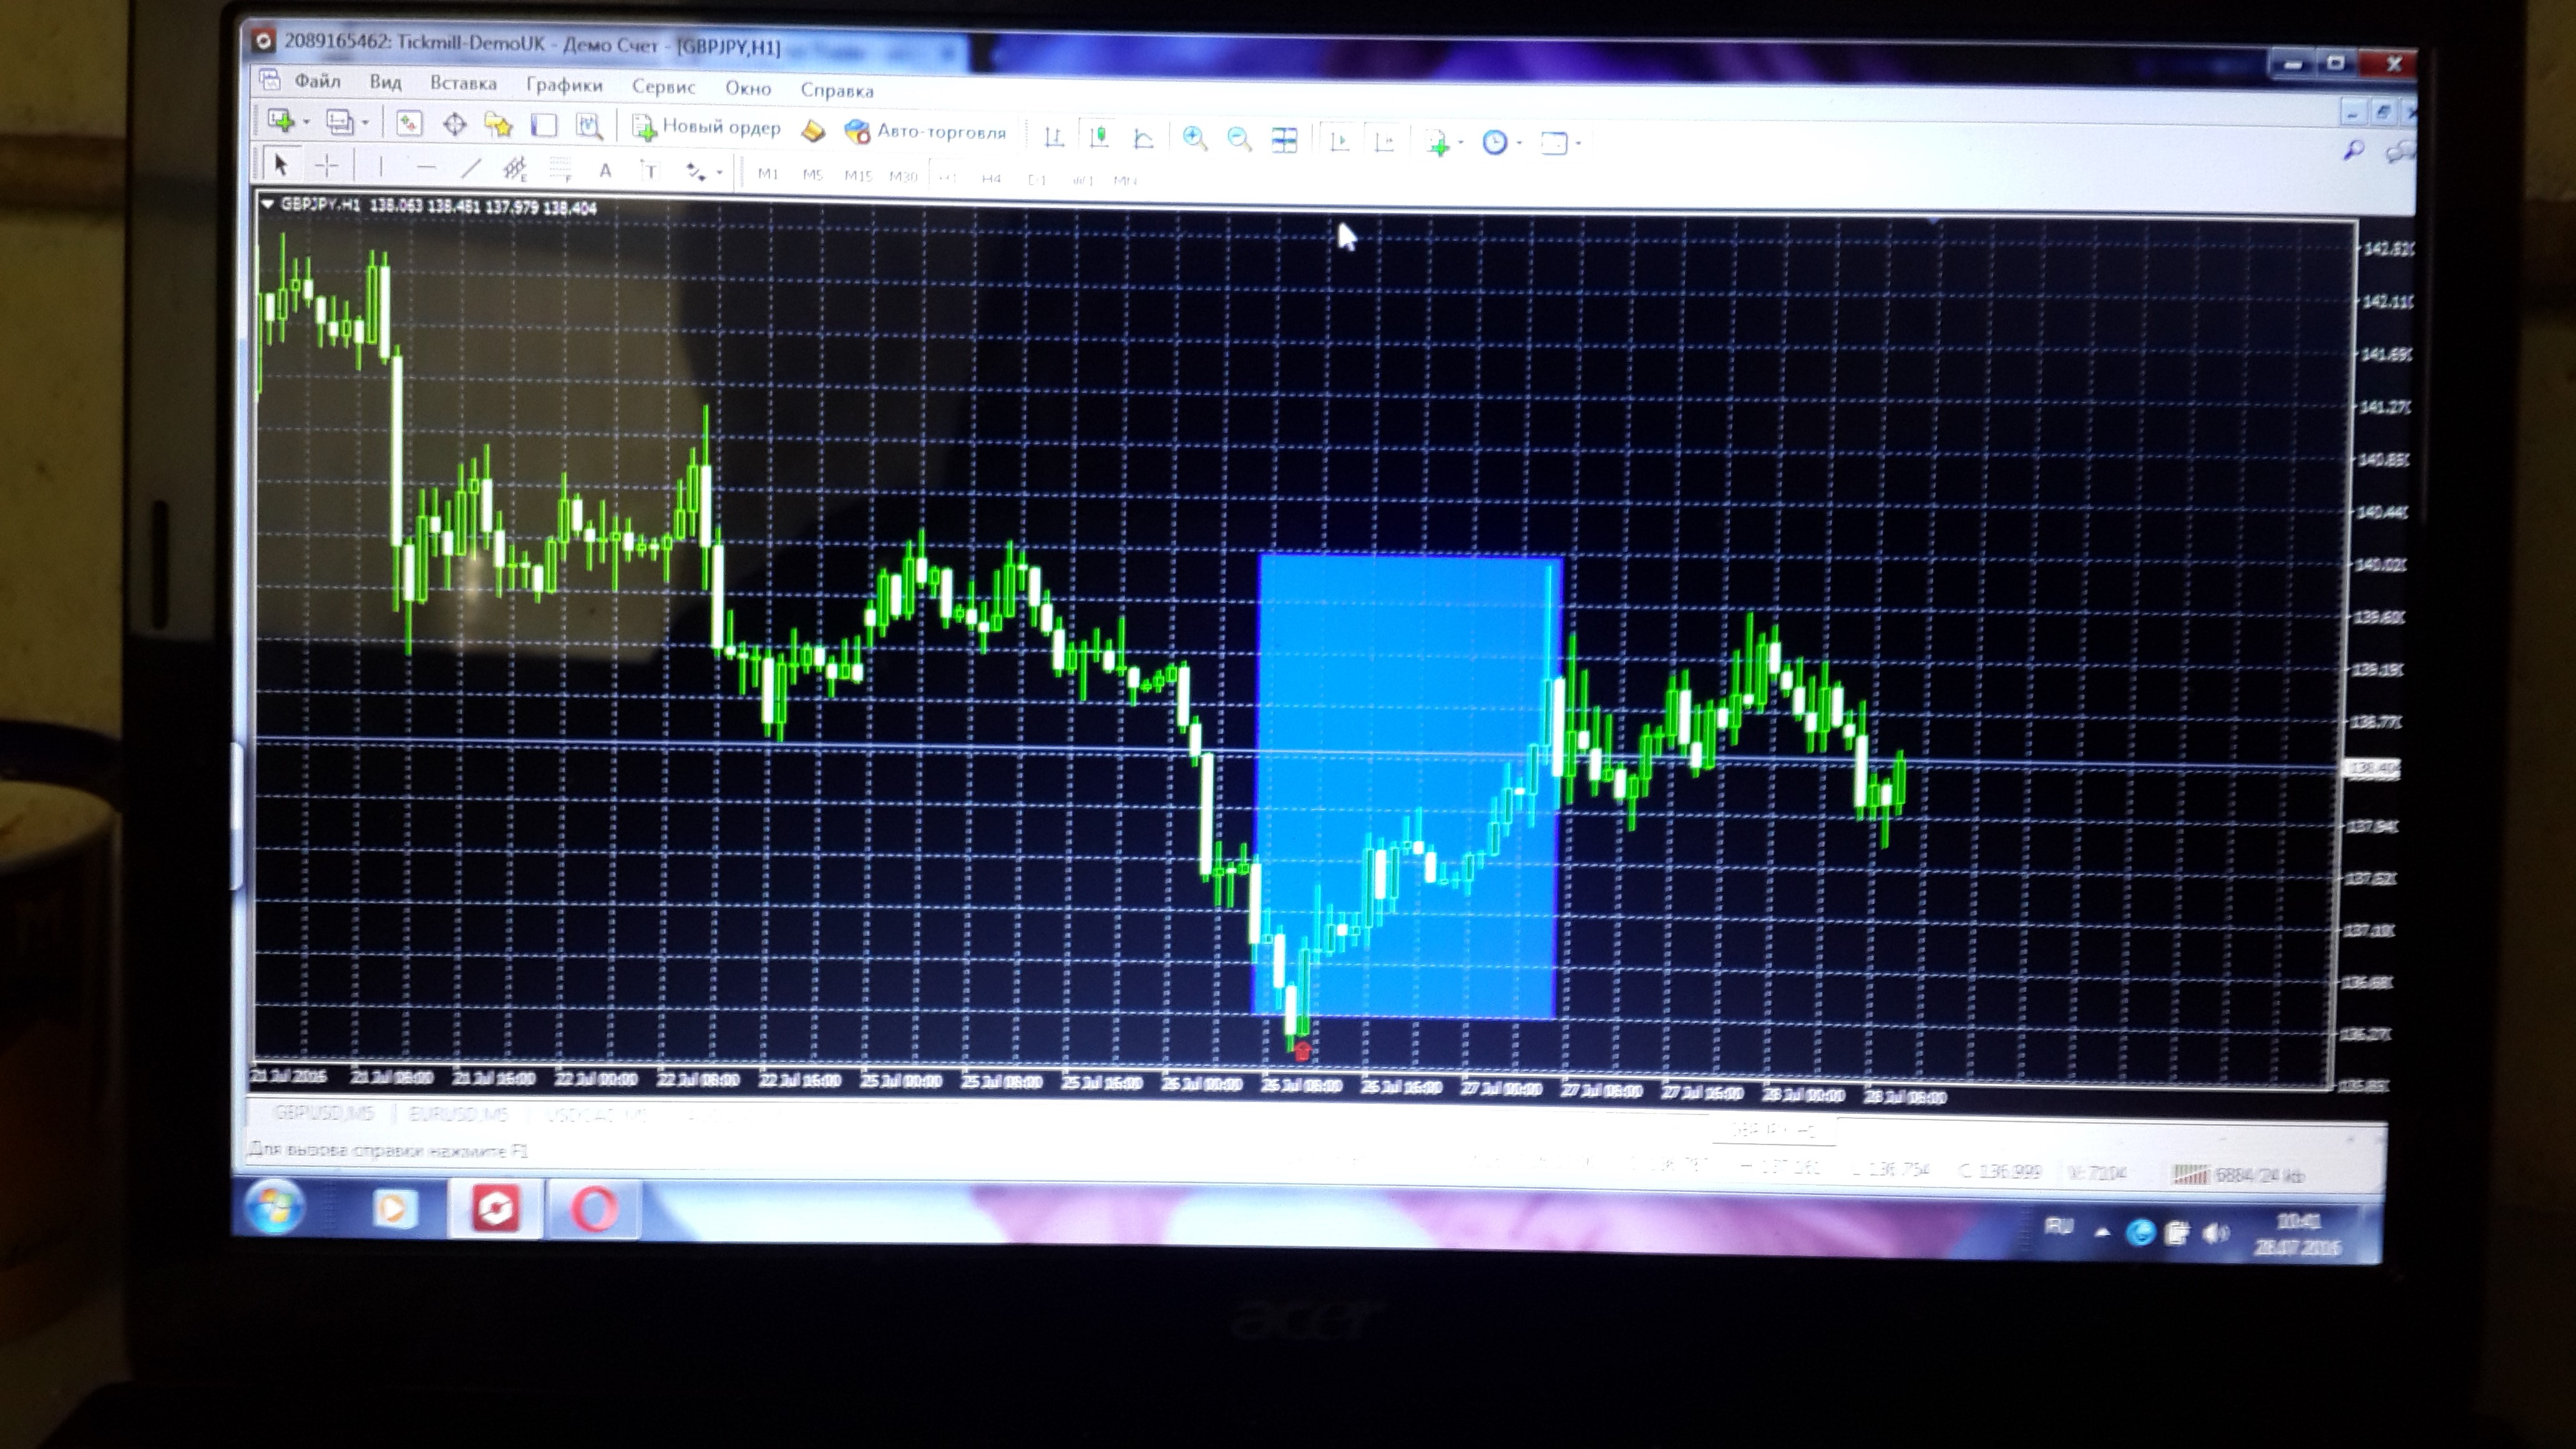The height and width of the screenshot is (1449, 2576).
Task: Zoom out of the chart
Action: (x=1239, y=139)
